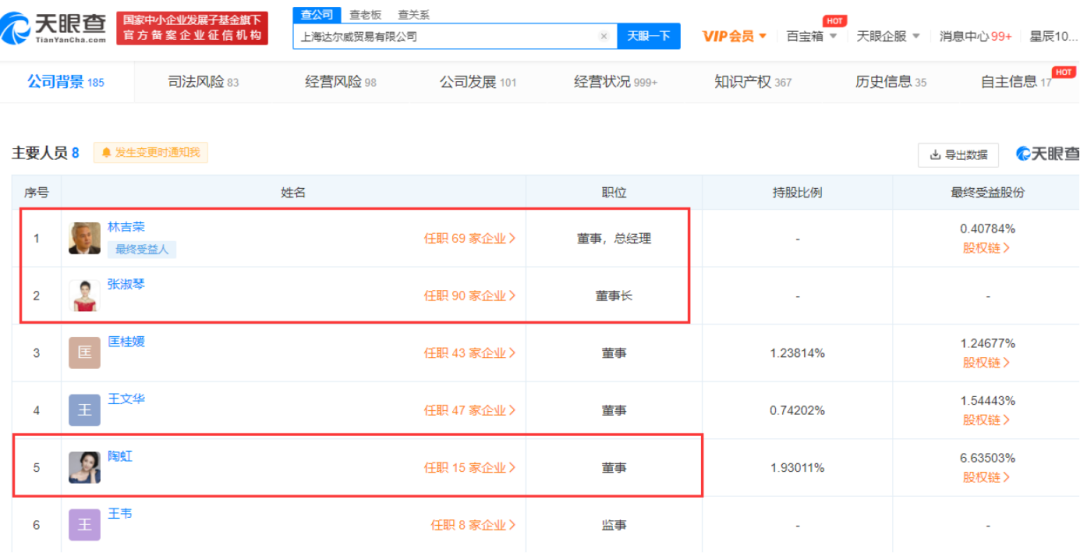
Task: Switch to the 历史信息 tab
Action: (x=891, y=82)
